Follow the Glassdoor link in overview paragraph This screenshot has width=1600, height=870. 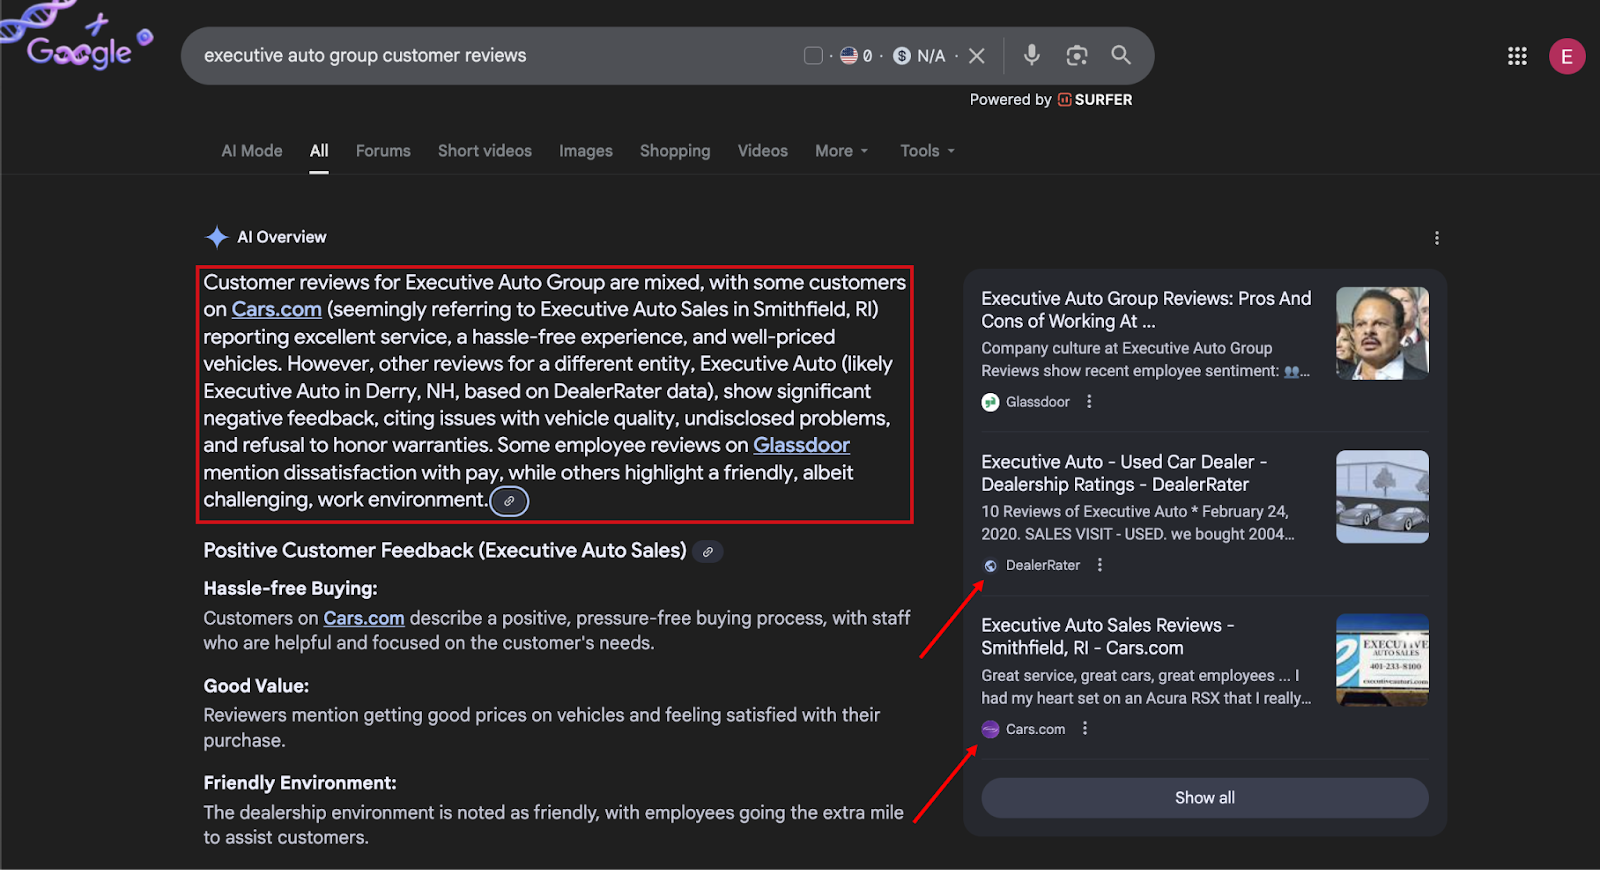coord(801,445)
